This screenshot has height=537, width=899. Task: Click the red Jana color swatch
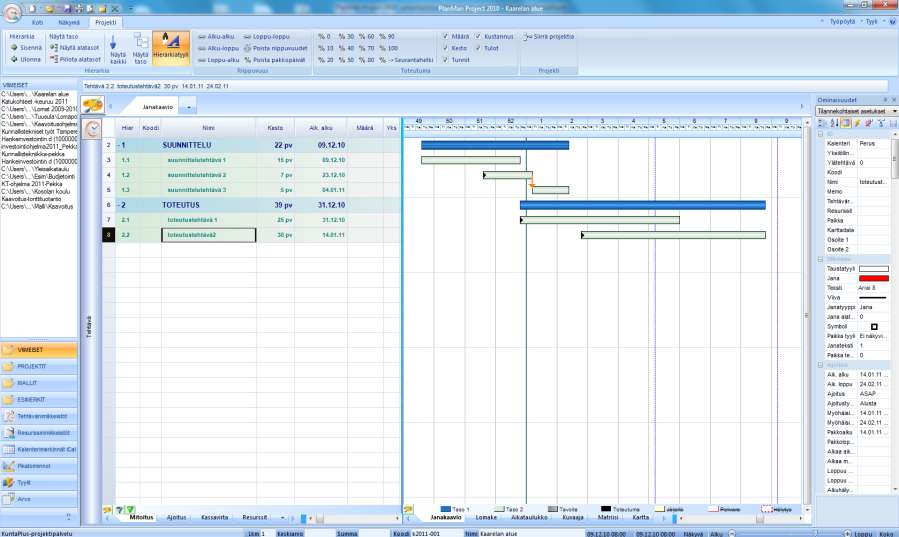[x=874, y=279]
